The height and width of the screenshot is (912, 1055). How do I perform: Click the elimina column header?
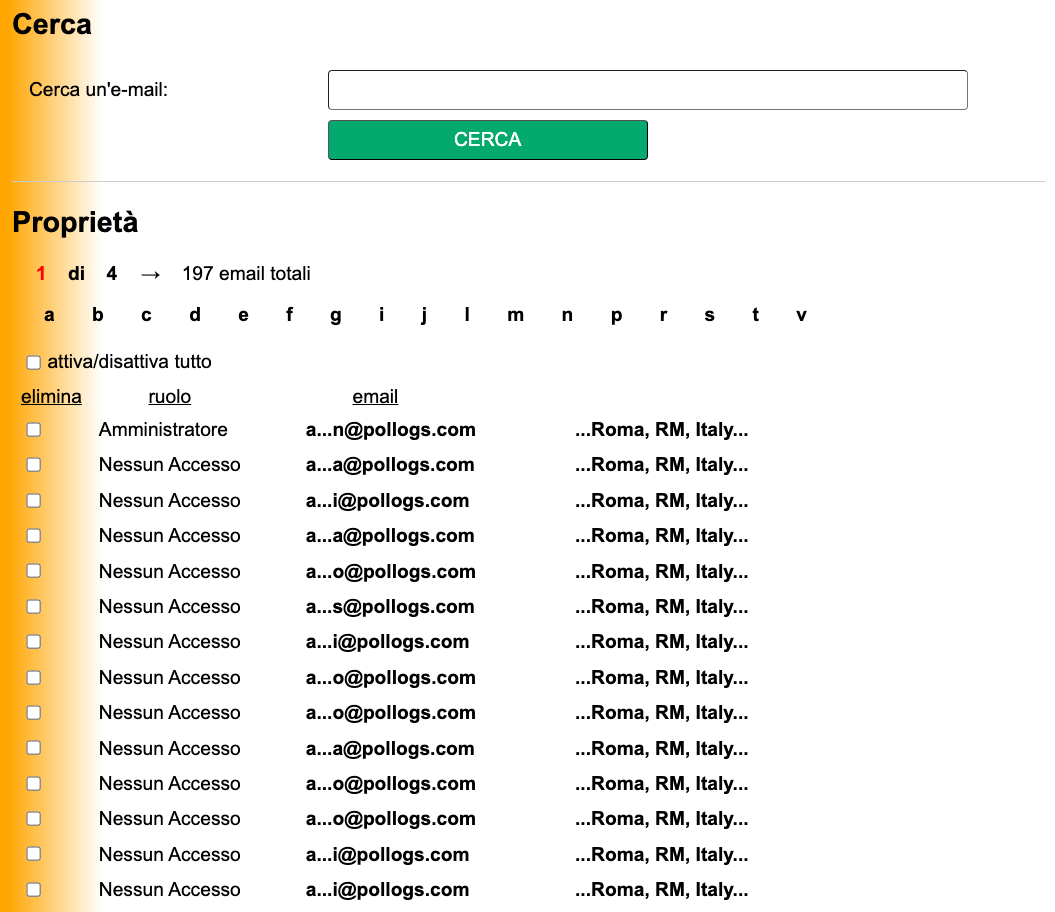[51, 396]
